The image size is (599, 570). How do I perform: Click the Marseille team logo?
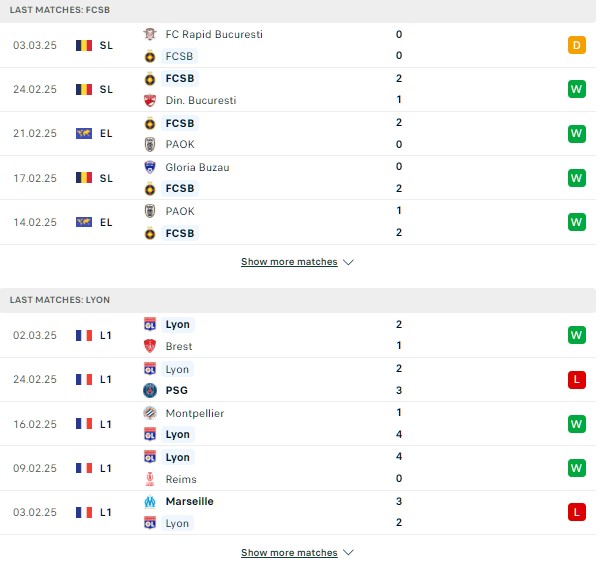tap(150, 501)
